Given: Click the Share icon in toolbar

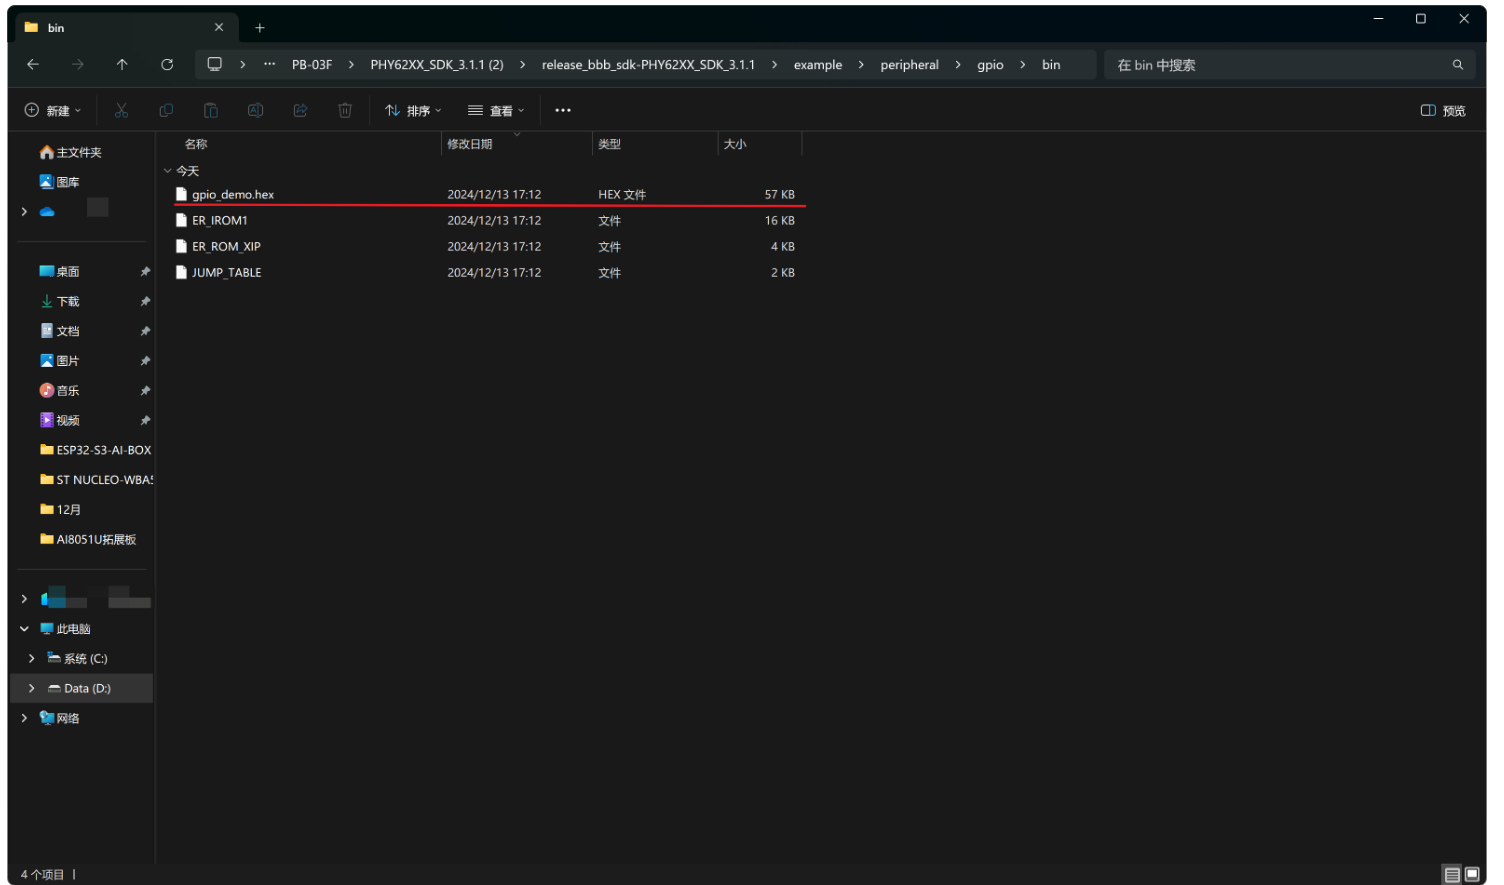Looking at the screenshot, I should pyautogui.click(x=300, y=110).
